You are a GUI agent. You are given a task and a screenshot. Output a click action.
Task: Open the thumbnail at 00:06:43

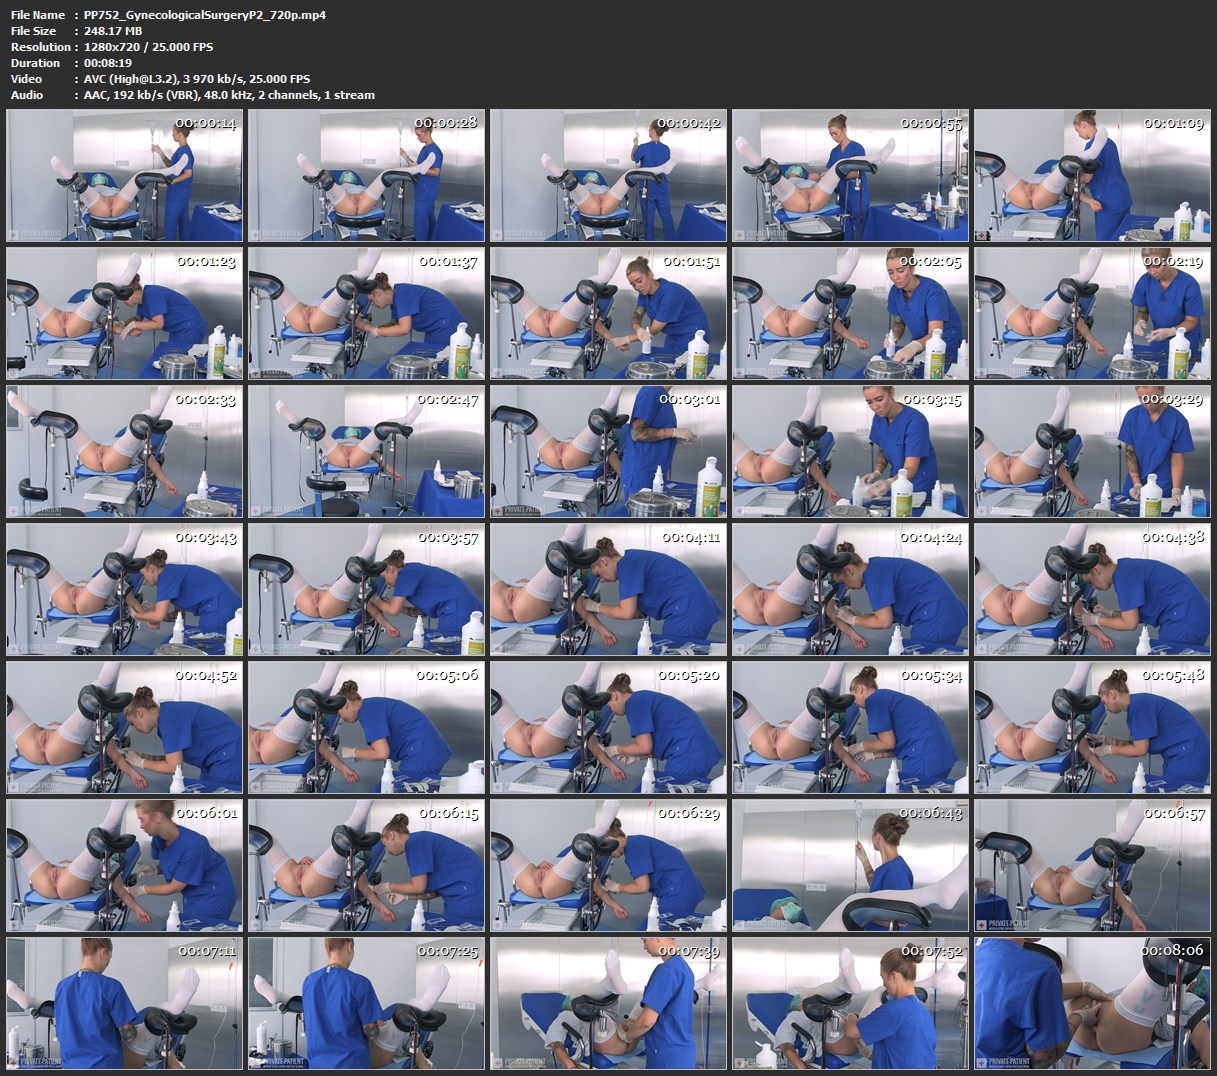[850, 865]
